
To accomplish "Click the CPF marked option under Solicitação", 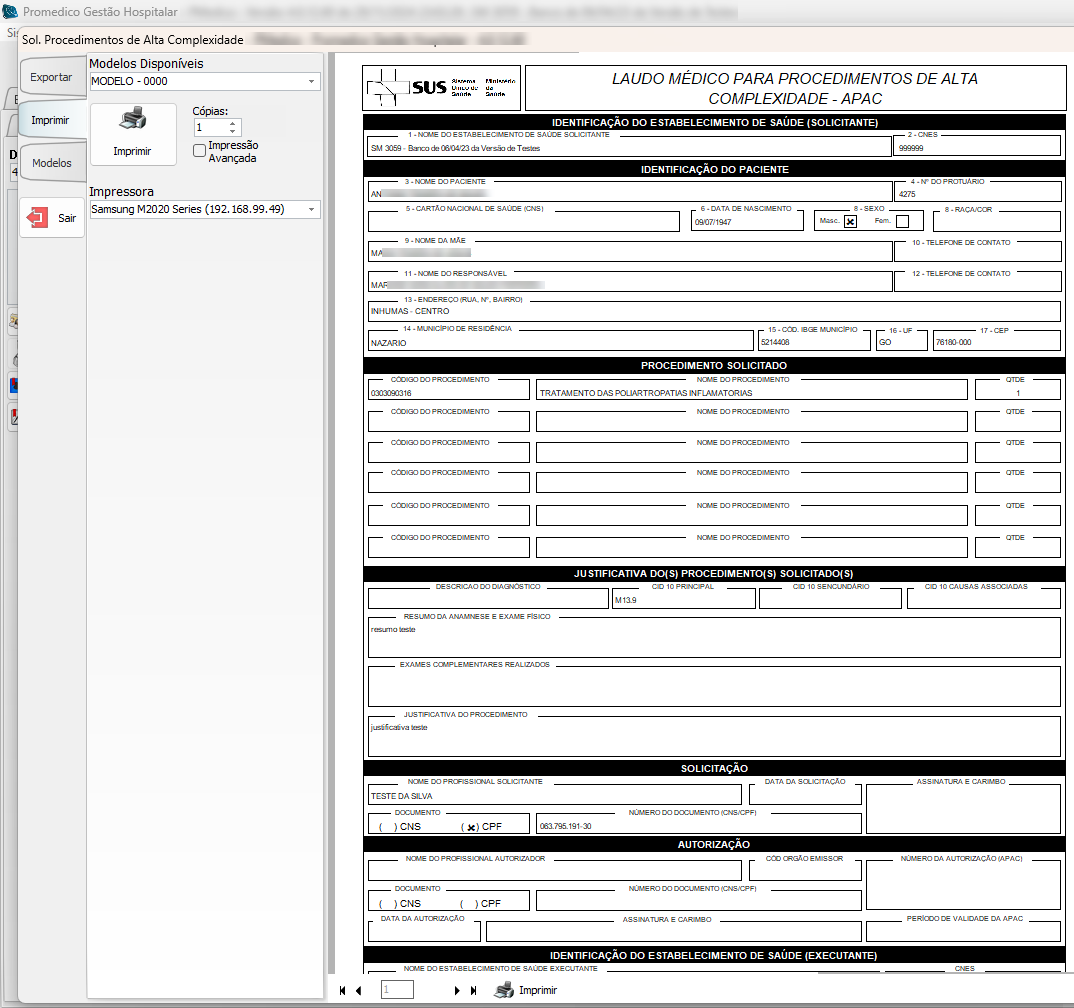I will 482,827.
